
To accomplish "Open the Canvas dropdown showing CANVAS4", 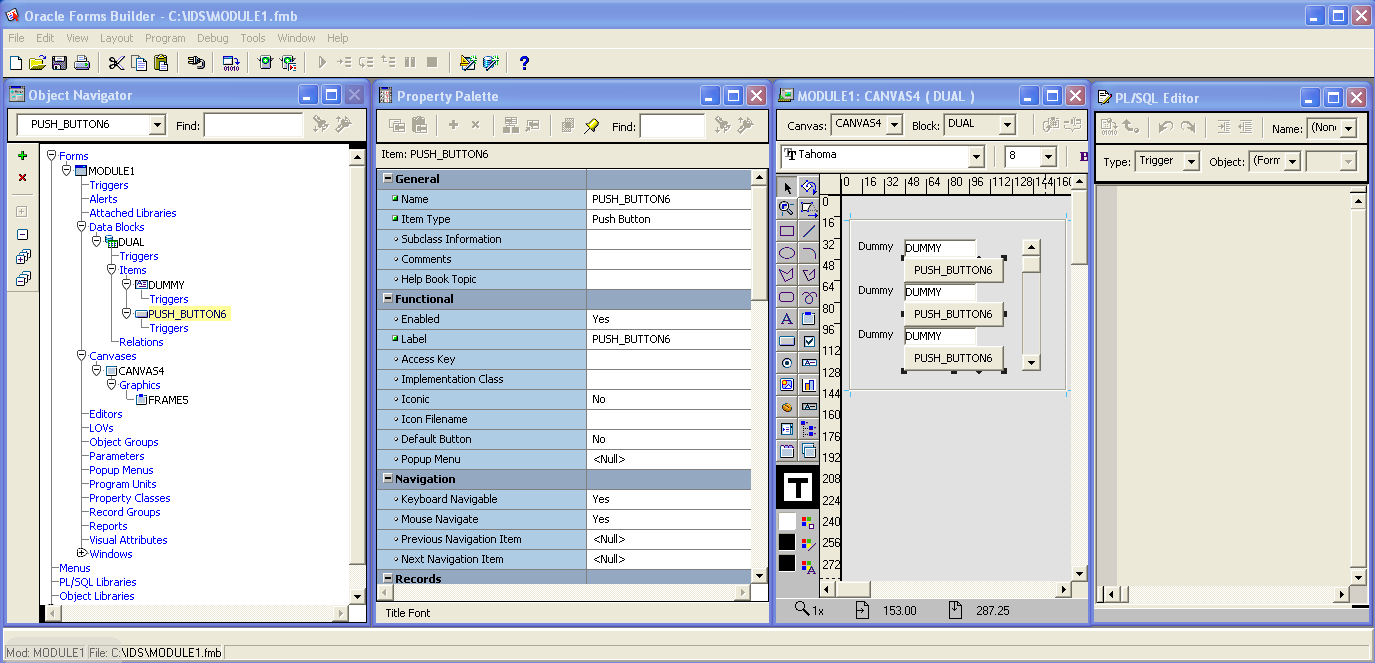I will 893,125.
